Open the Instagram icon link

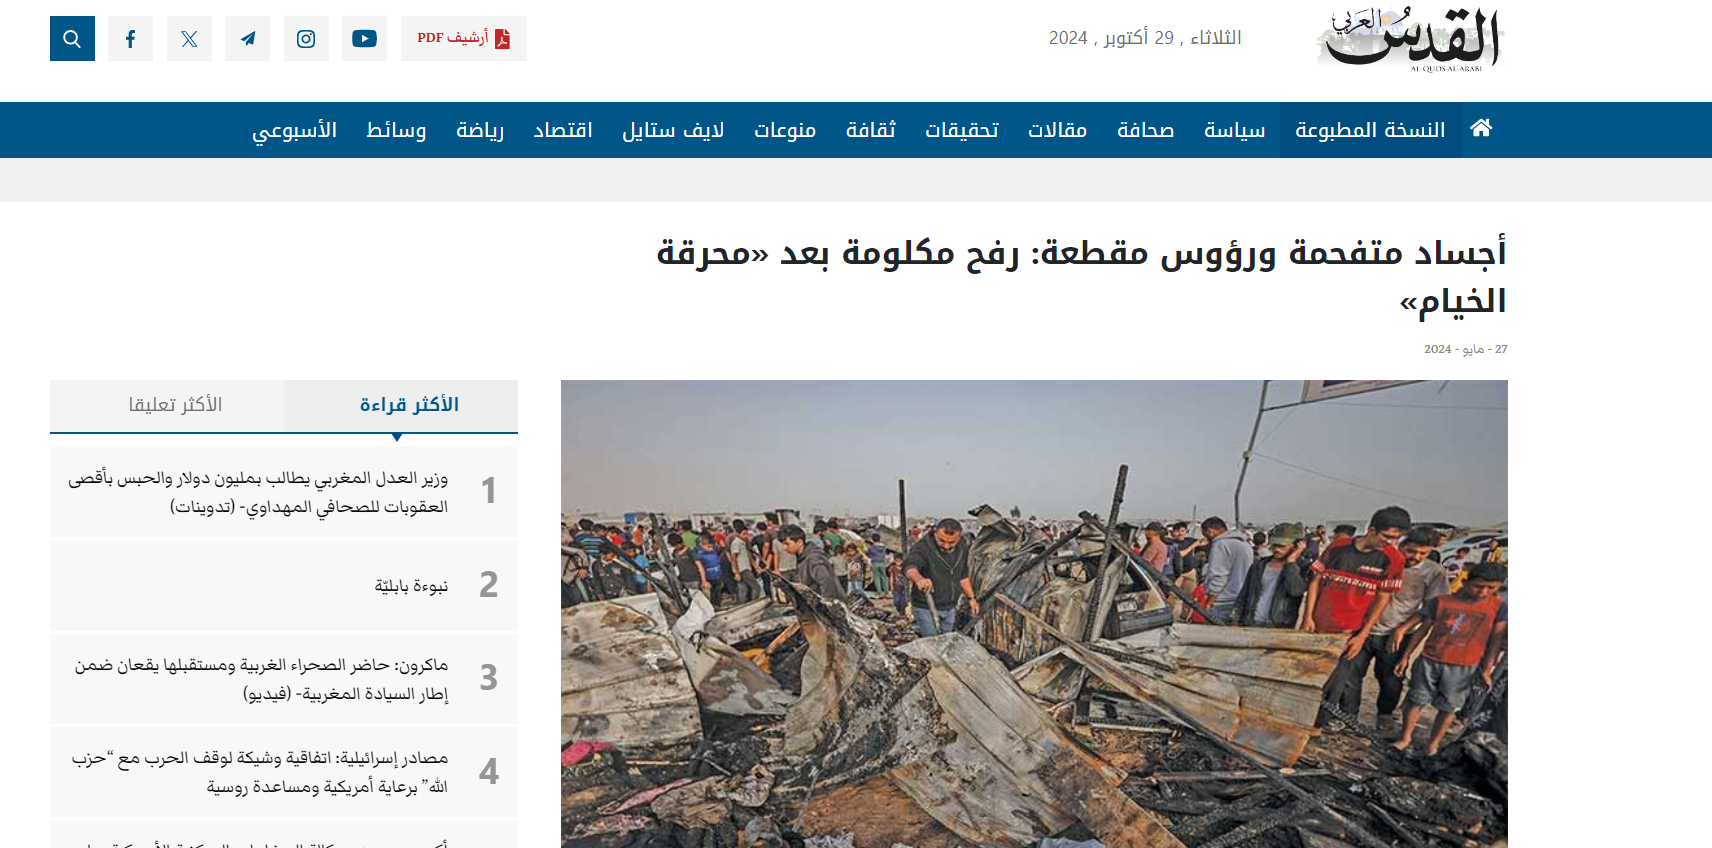click(306, 38)
